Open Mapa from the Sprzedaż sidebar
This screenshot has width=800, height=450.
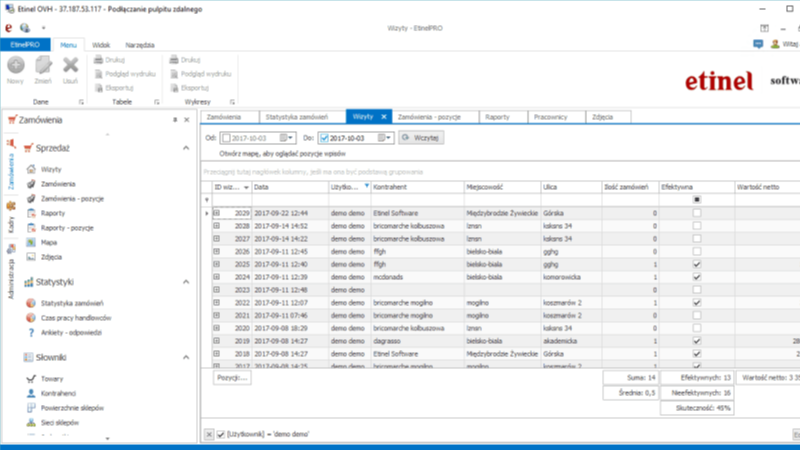[48, 242]
